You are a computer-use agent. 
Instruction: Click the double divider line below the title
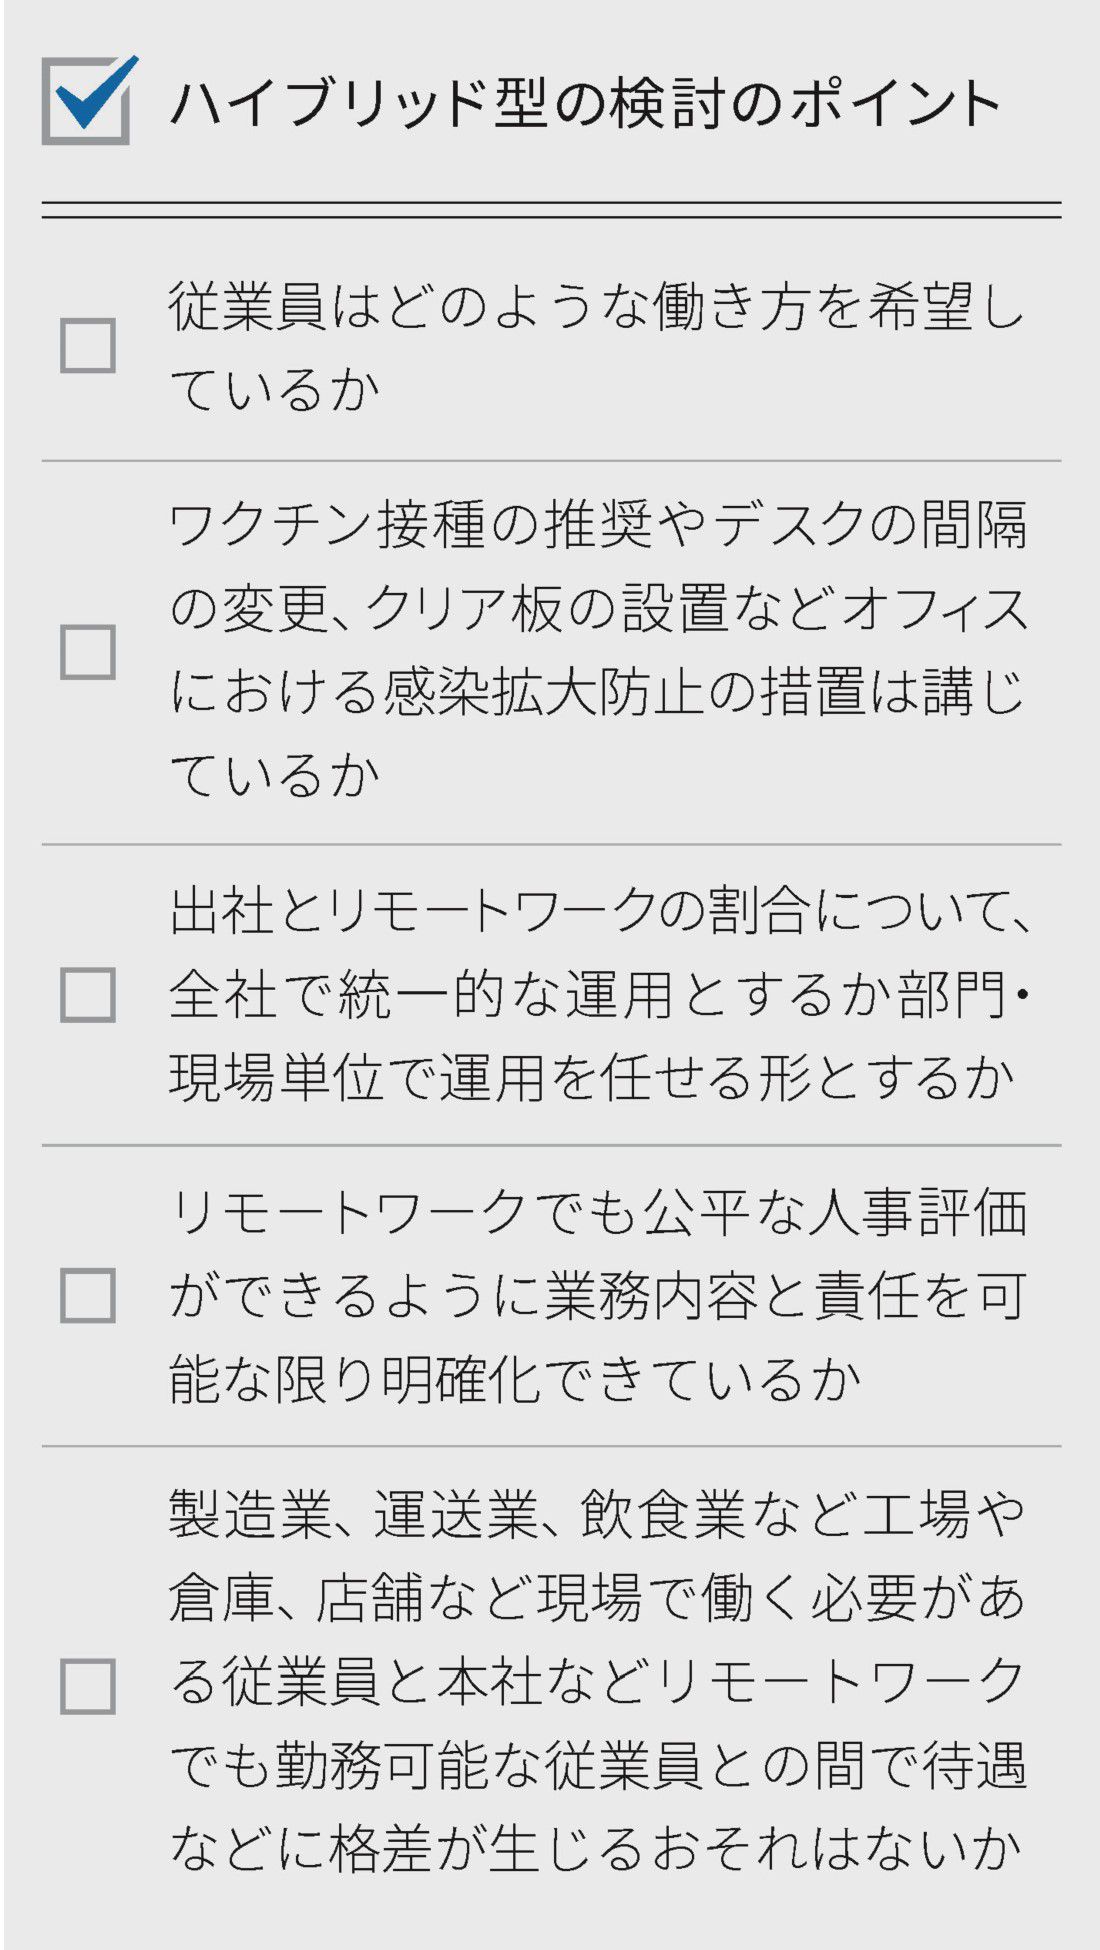[551, 210]
